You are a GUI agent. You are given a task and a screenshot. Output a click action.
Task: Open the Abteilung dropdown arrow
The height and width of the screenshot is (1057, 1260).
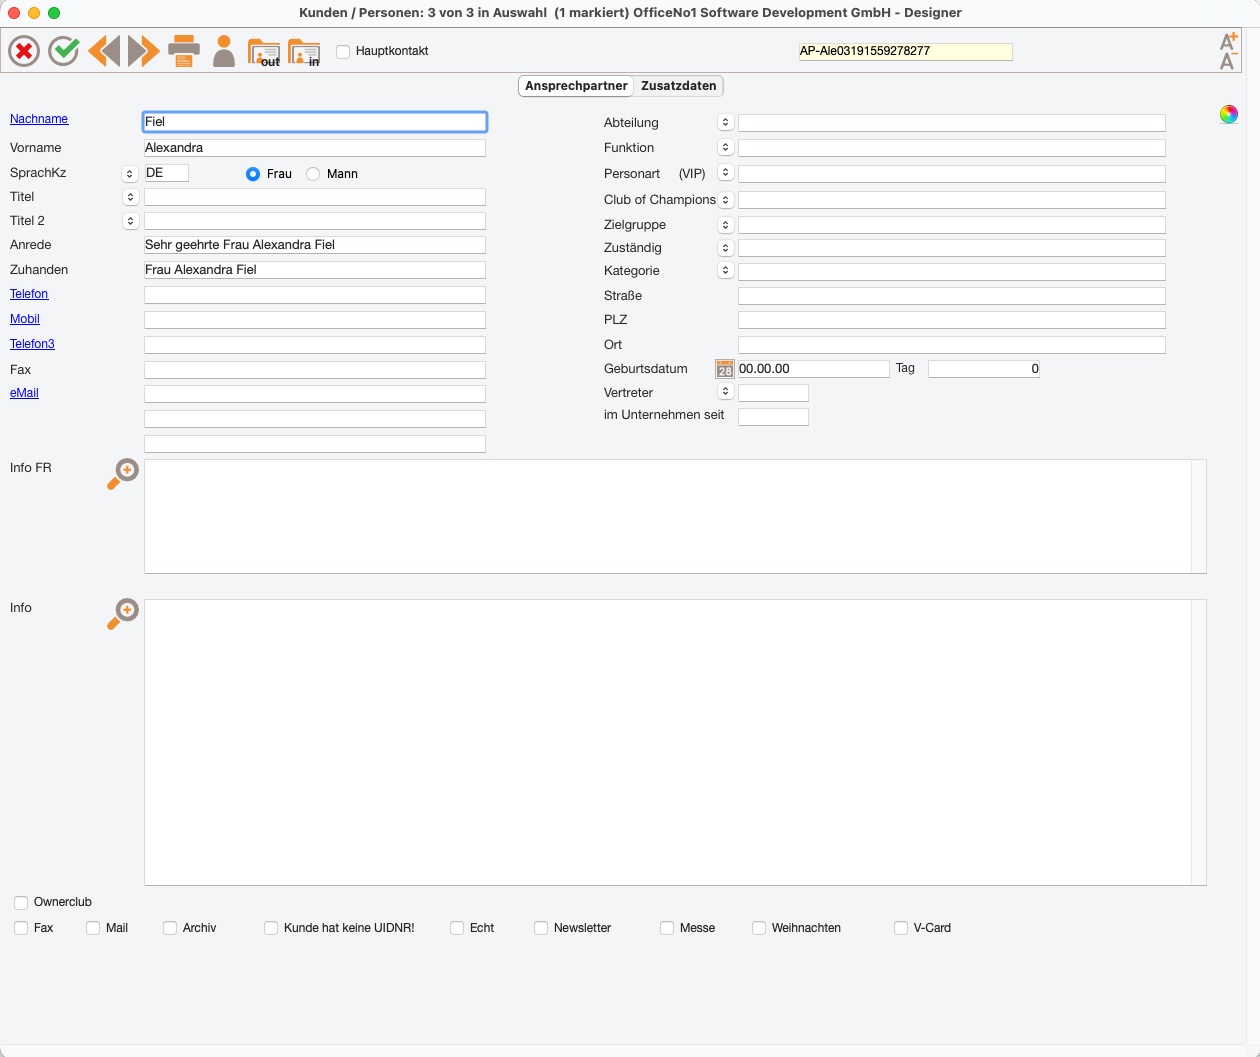click(726, 122)
